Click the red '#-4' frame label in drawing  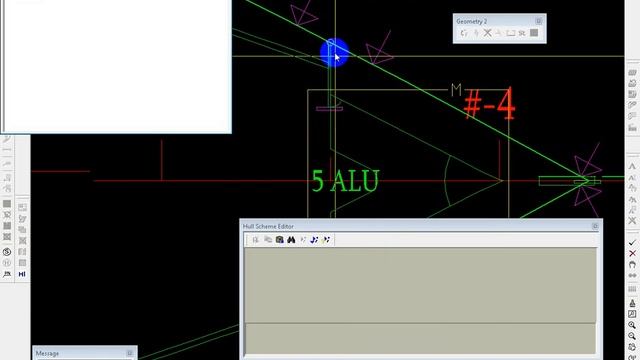pos(489,104)
